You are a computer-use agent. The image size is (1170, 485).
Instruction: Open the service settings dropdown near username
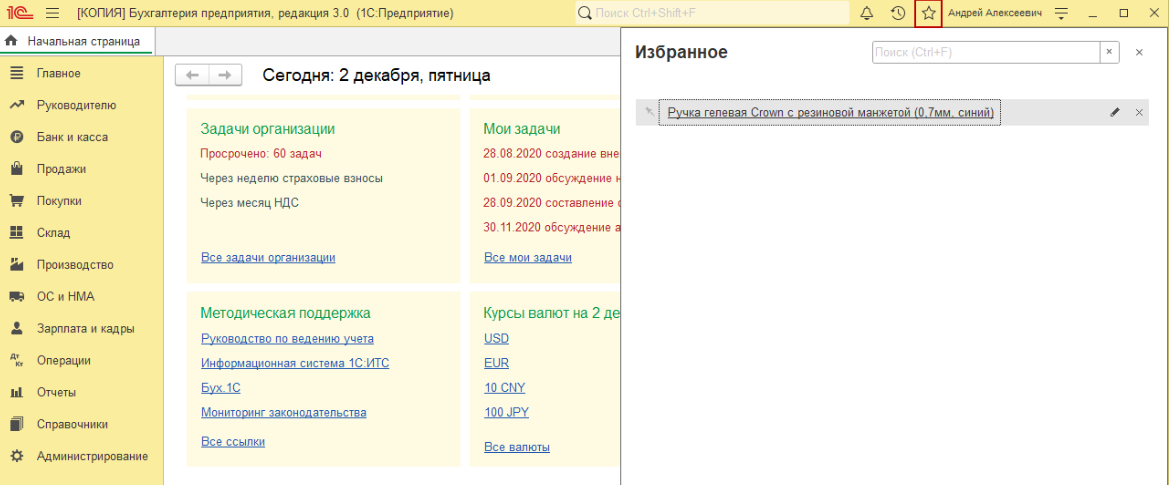(1062, 13)
